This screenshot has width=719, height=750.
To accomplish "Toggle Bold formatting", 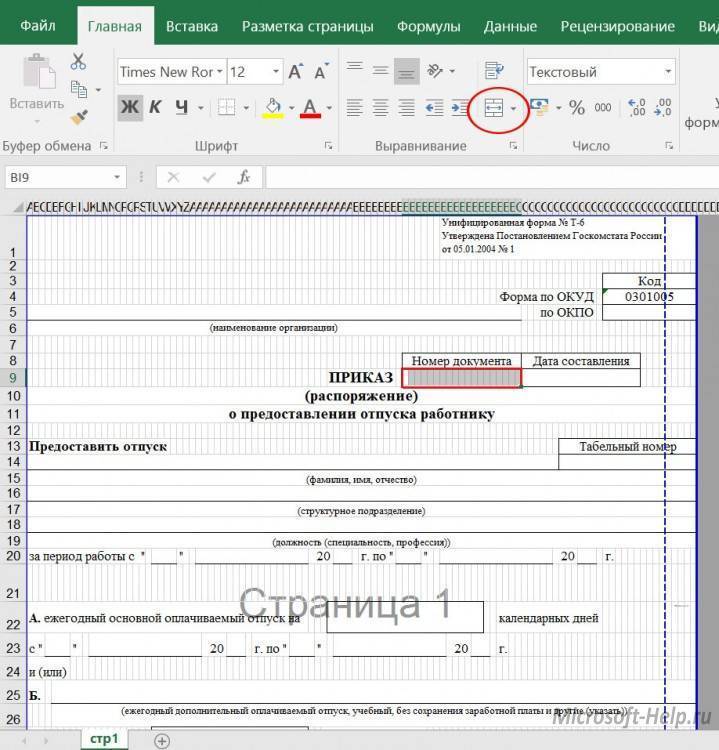I will coord(130,108).
